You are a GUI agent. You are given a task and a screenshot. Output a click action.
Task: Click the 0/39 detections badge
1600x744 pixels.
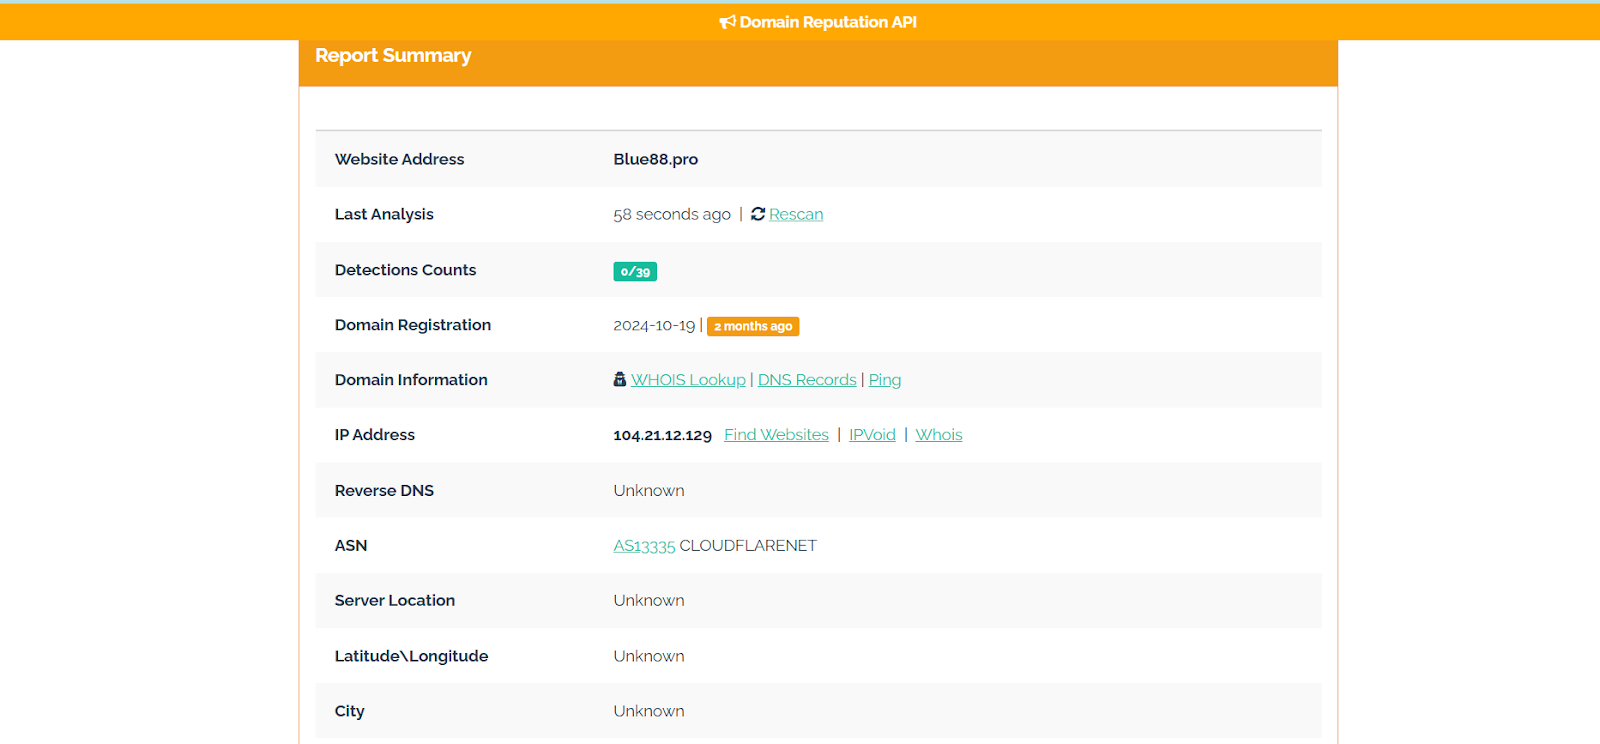pyautogui.click(x=635, y=271)
